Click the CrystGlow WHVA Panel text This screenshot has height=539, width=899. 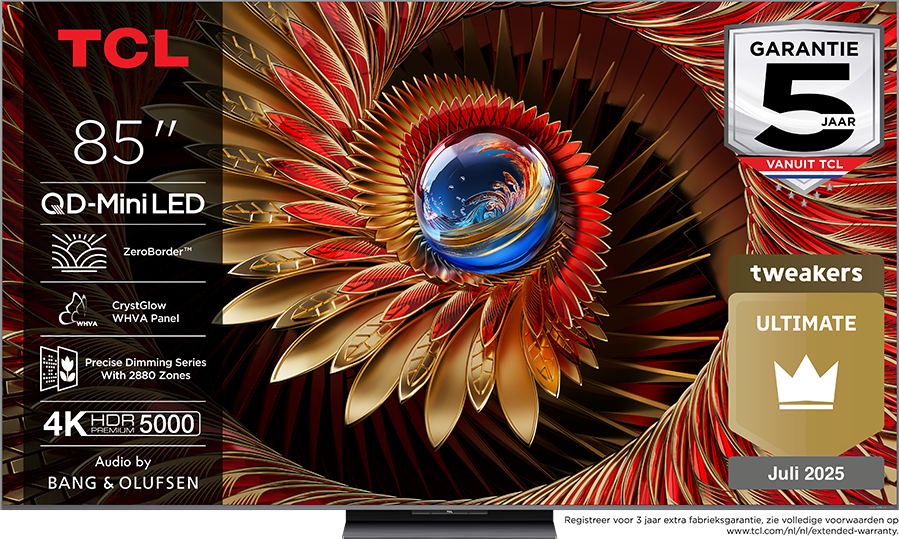[146, 312]
